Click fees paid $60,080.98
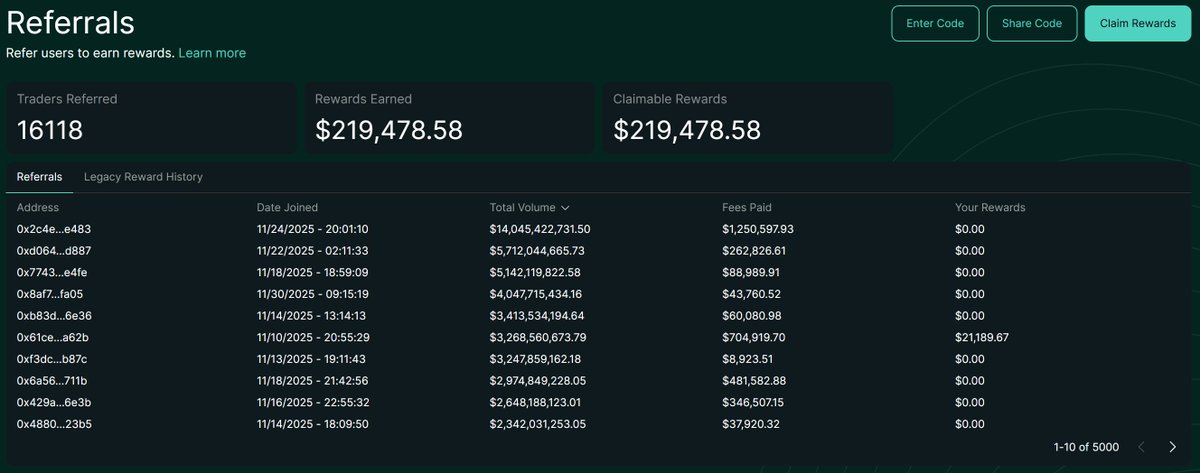Viewport: 1200px width, 473px height. [752, 316]
